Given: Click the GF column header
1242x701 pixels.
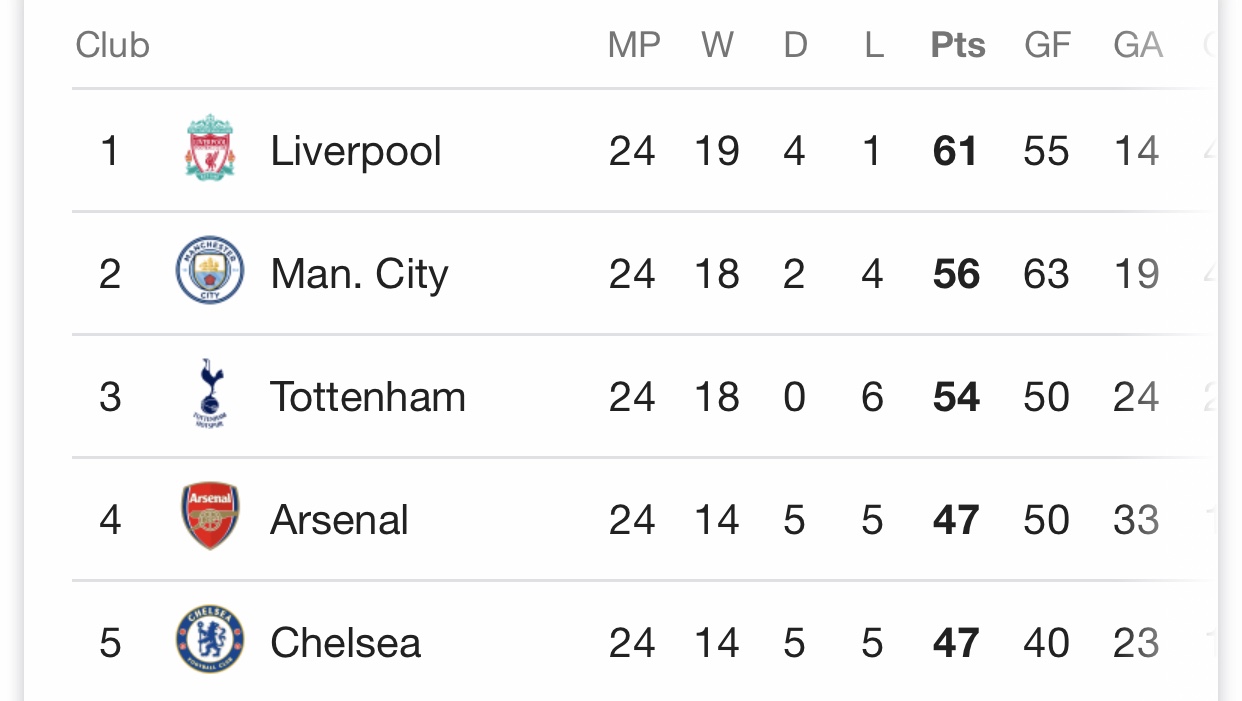Looking at the screenshot, I should coord(1047,45).
